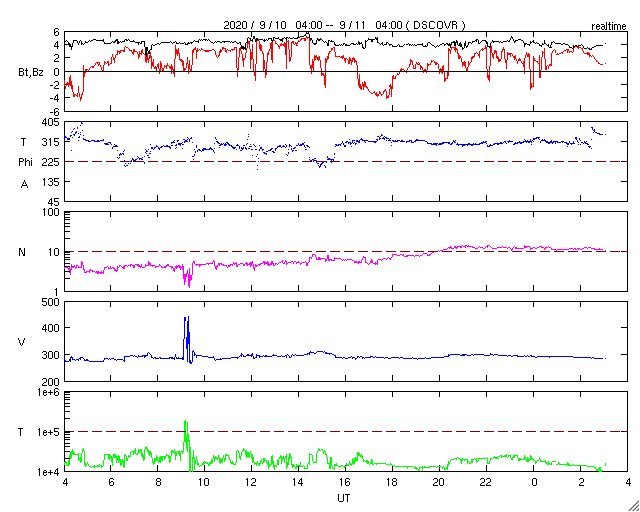Click the '14' hour label on the UT axis
640x512 pixels.
coord(298,483)
